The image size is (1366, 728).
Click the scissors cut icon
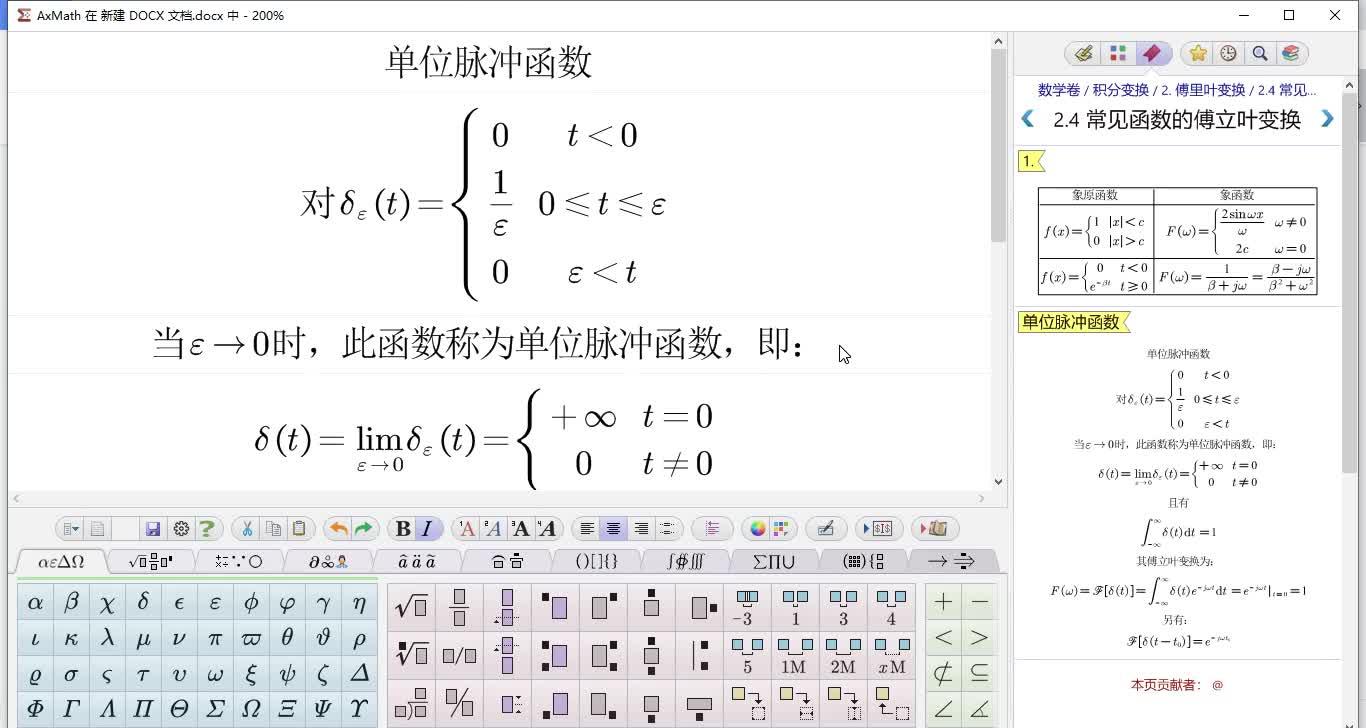point(249,528)
